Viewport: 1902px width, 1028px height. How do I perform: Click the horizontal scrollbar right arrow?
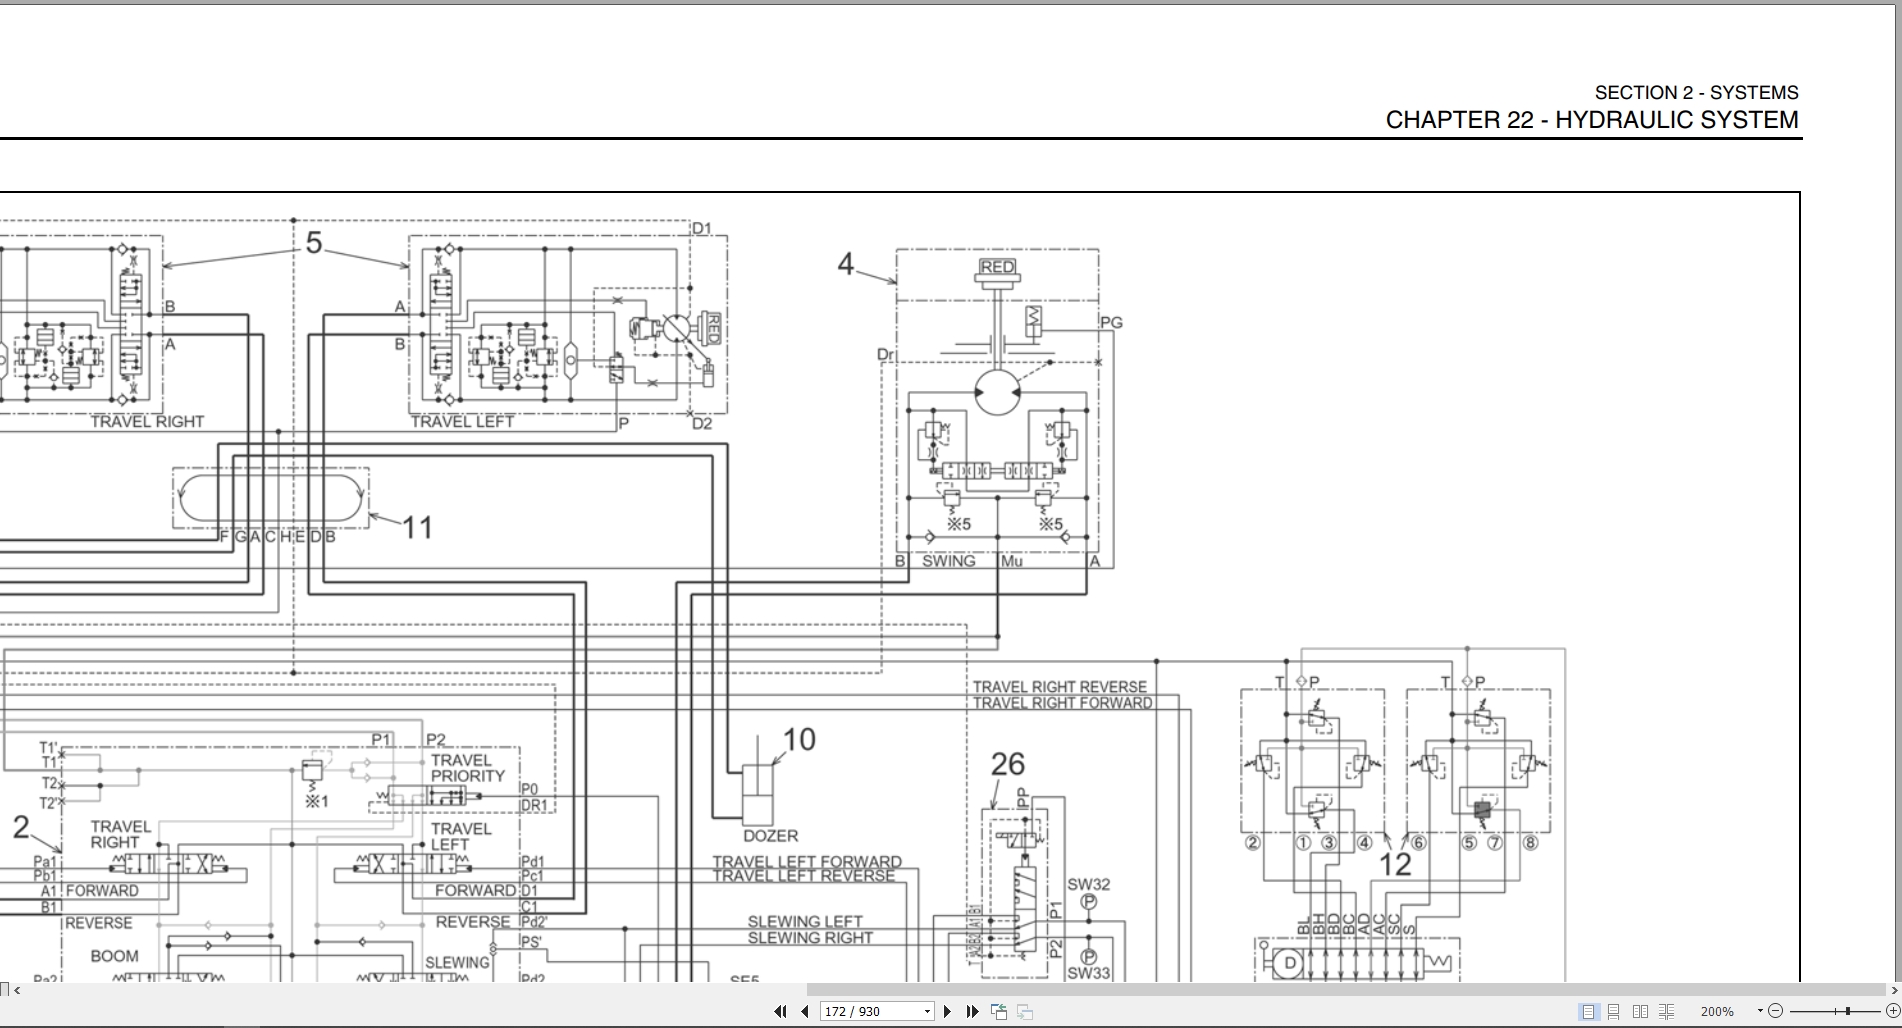pos(1895,990)
